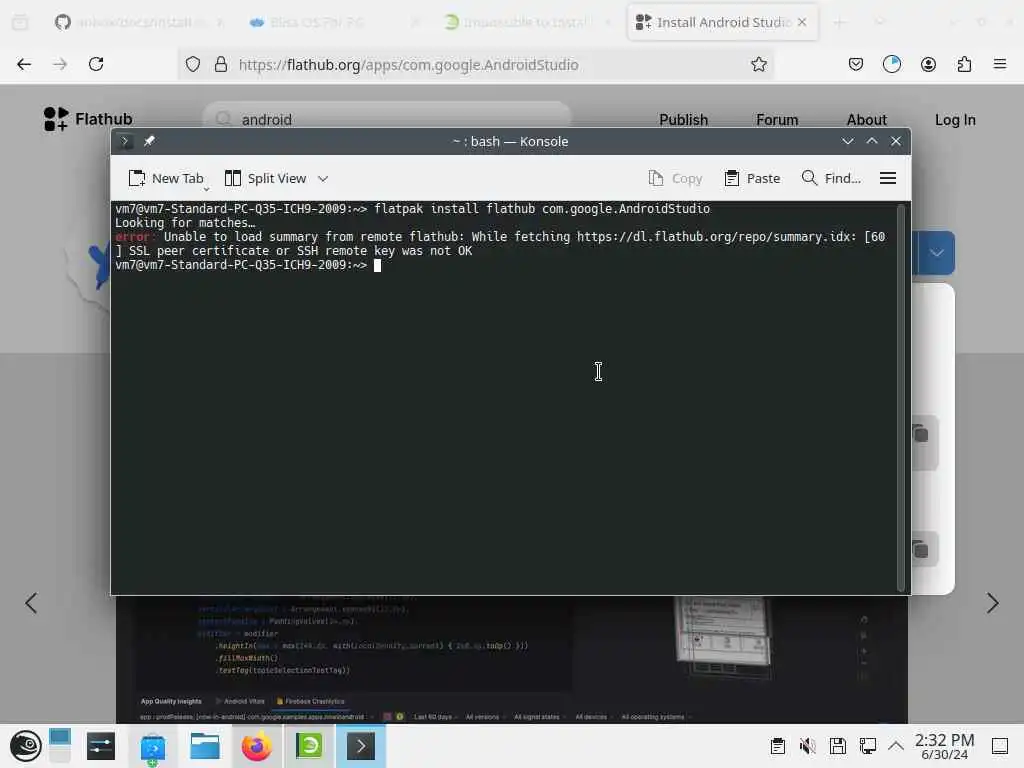Open a new Firefox tab with plus

point(839,23)
